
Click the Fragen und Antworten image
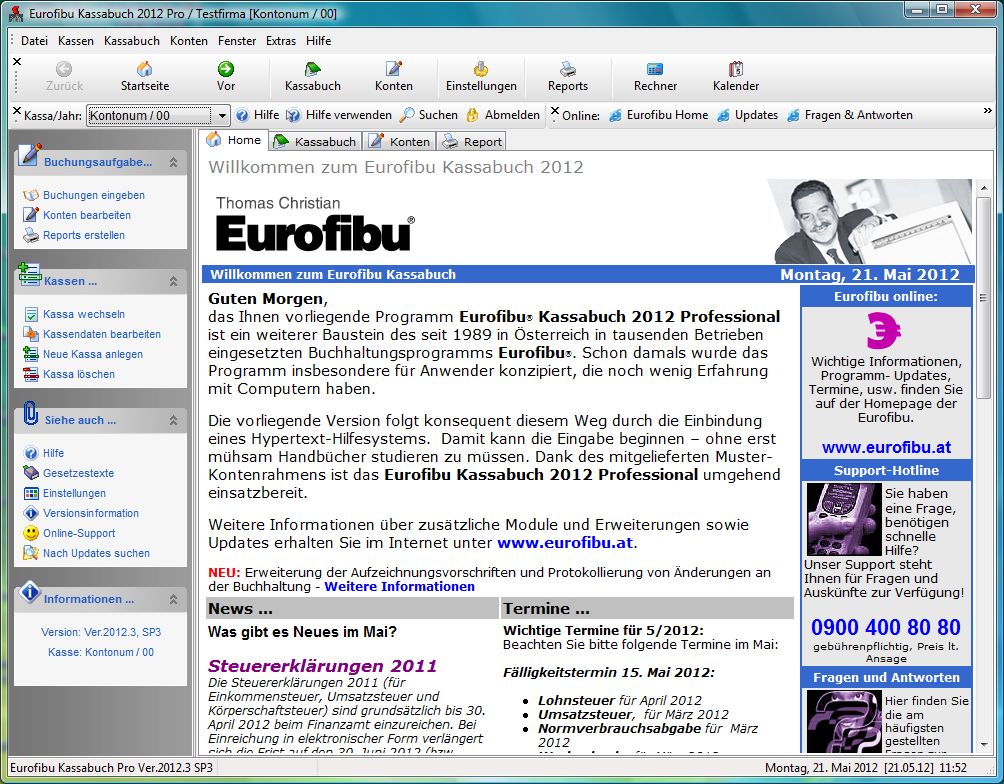coord(843,721)
